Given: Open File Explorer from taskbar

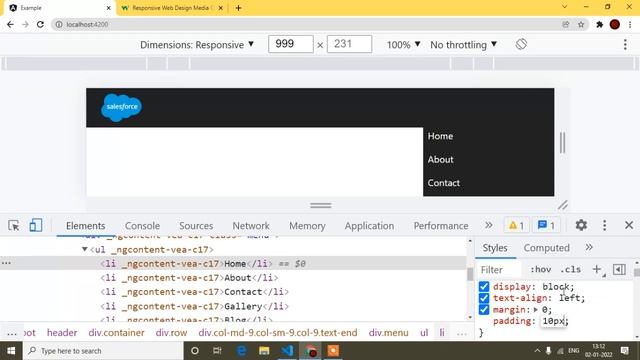Looking at the screenshot, I should pyautogui.click(x=264, y=351).
